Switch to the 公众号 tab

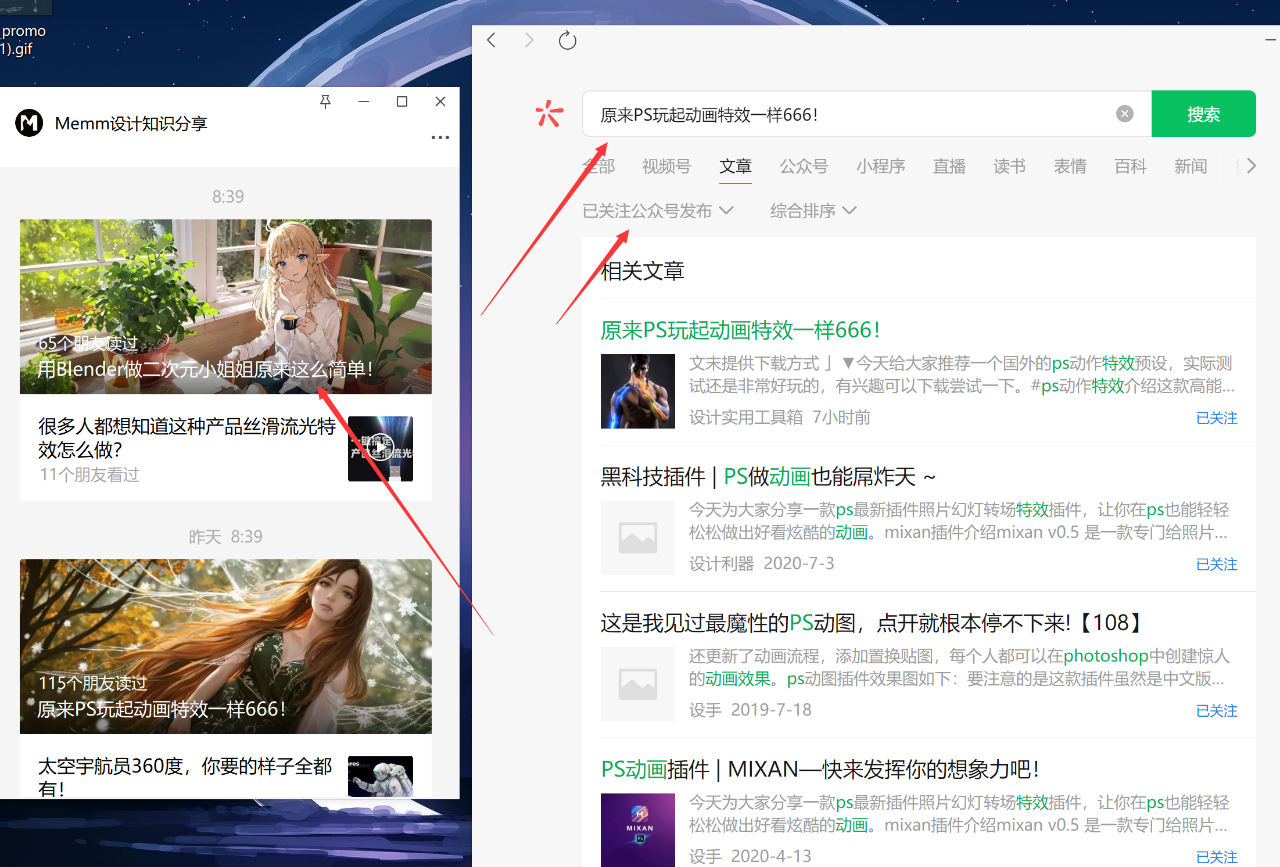click(804, 167)
